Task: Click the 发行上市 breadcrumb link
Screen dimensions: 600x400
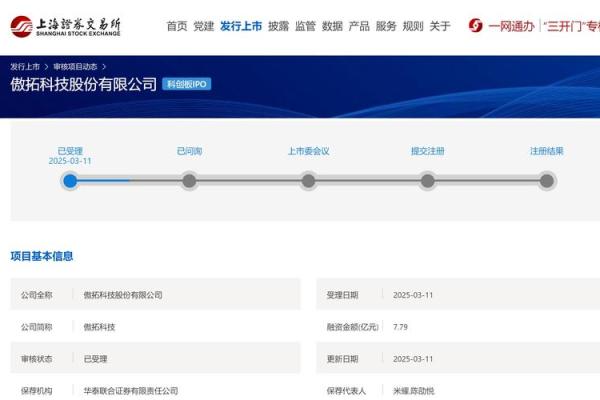Action: tap(25, 67)
